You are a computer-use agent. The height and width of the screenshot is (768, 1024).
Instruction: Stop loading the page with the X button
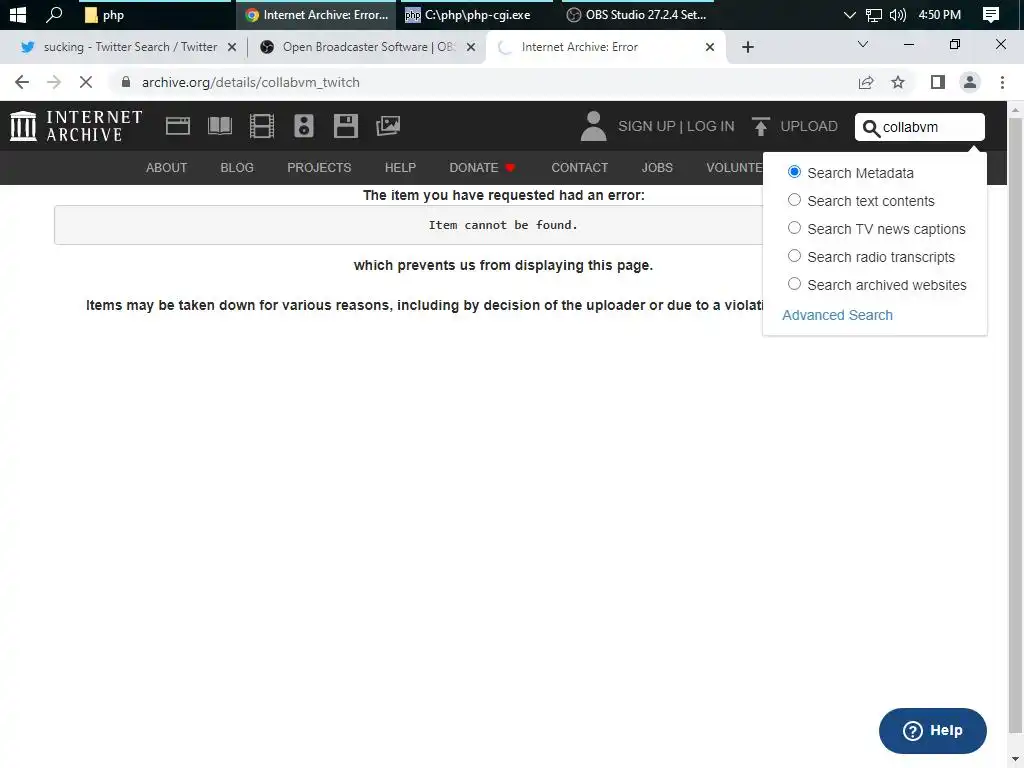(86, 82)
